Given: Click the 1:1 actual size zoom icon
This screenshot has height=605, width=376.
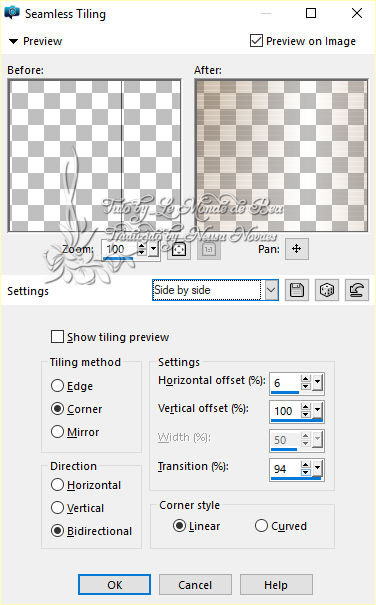Looking at the screenshot, I should [x=208, y=249].
